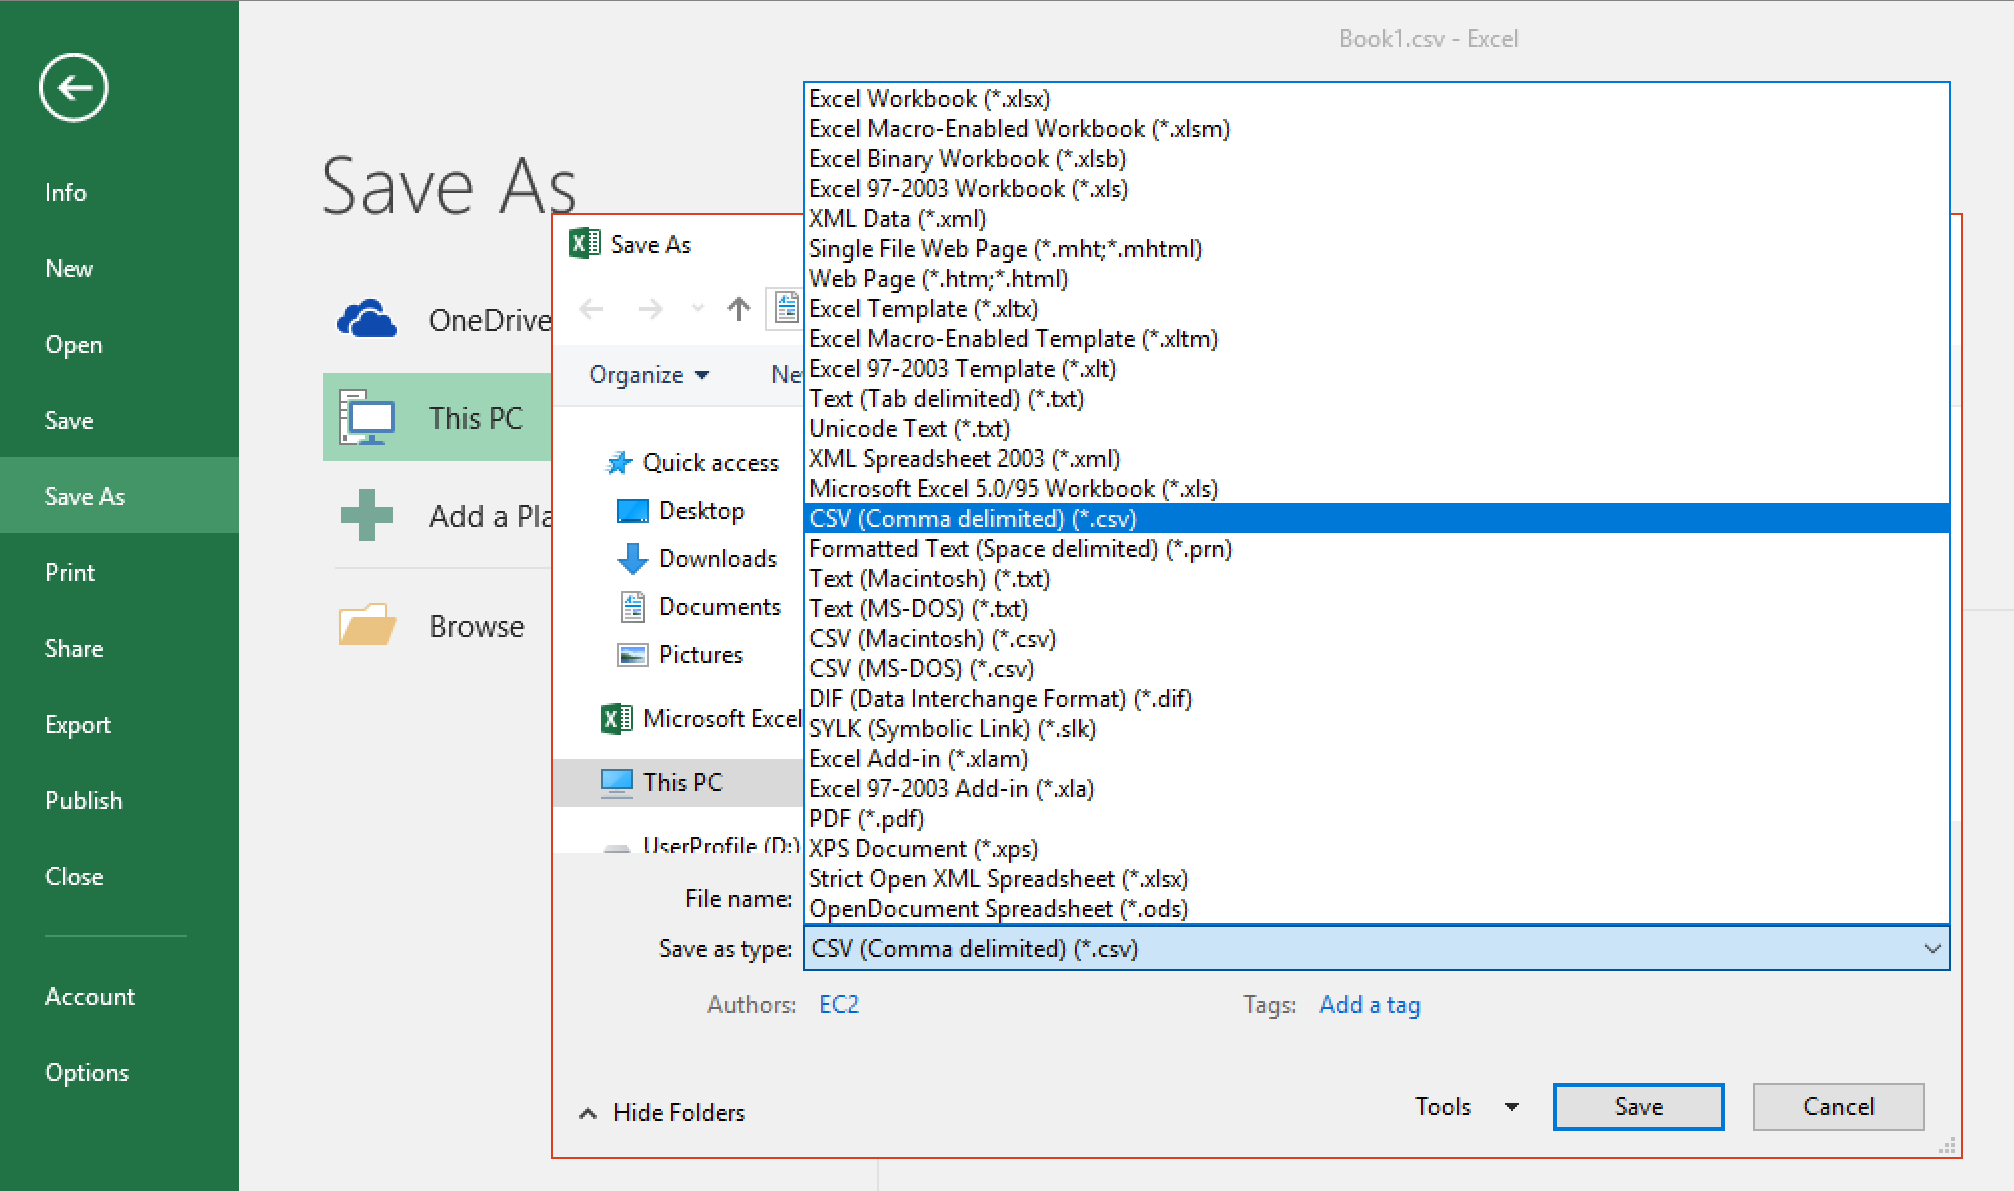
Task: Click the Browse folder icon
Action: [x=367, y=626]
